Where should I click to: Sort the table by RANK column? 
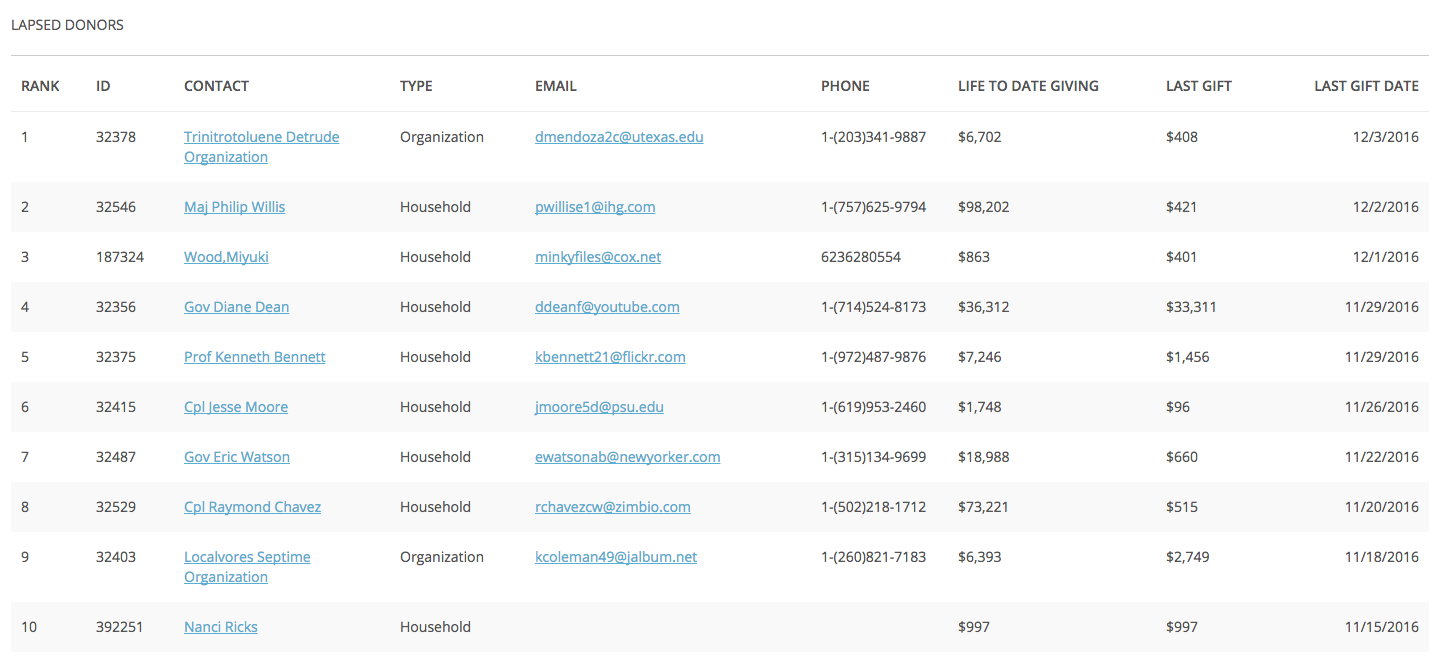tap(40, 86)
